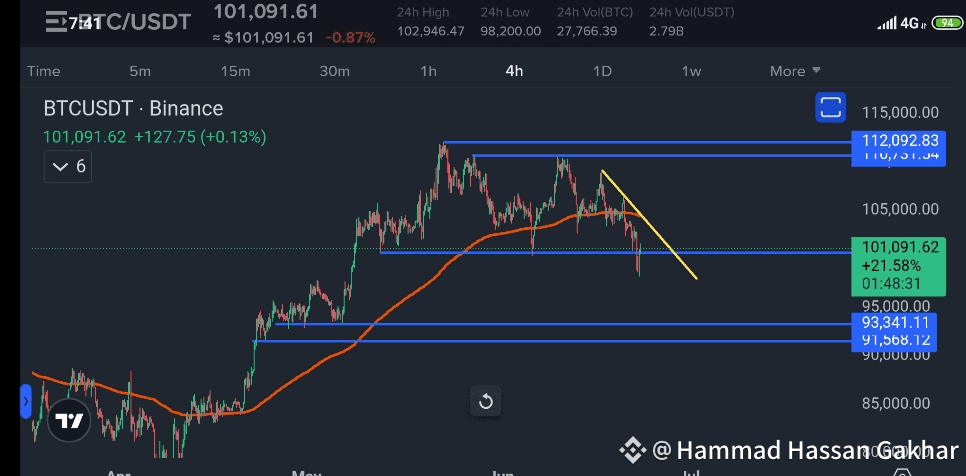
Task: Select the Time chart view
Action: [44, 71]
